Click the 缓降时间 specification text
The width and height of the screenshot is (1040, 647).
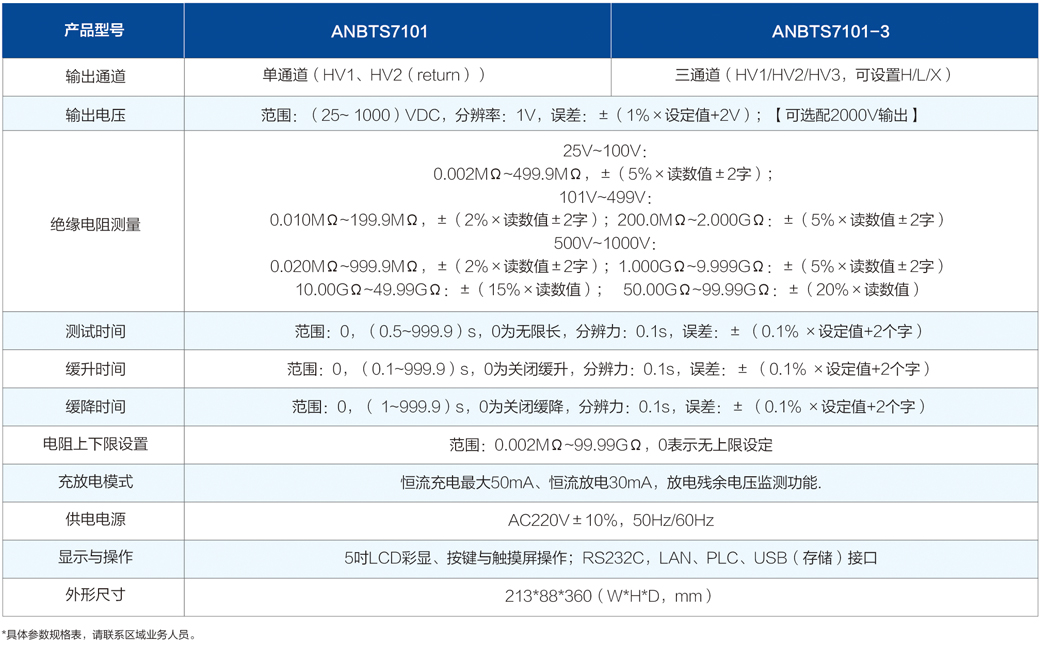(609, 407)
